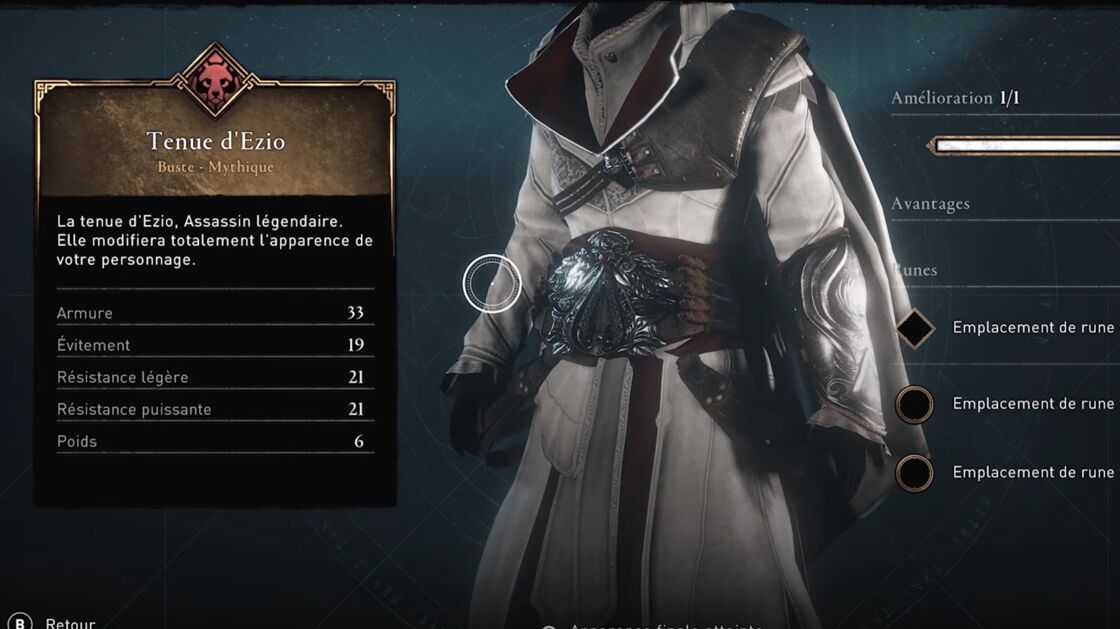
Task: Select the Résistance puissante stat row
Action: (215, 409)
